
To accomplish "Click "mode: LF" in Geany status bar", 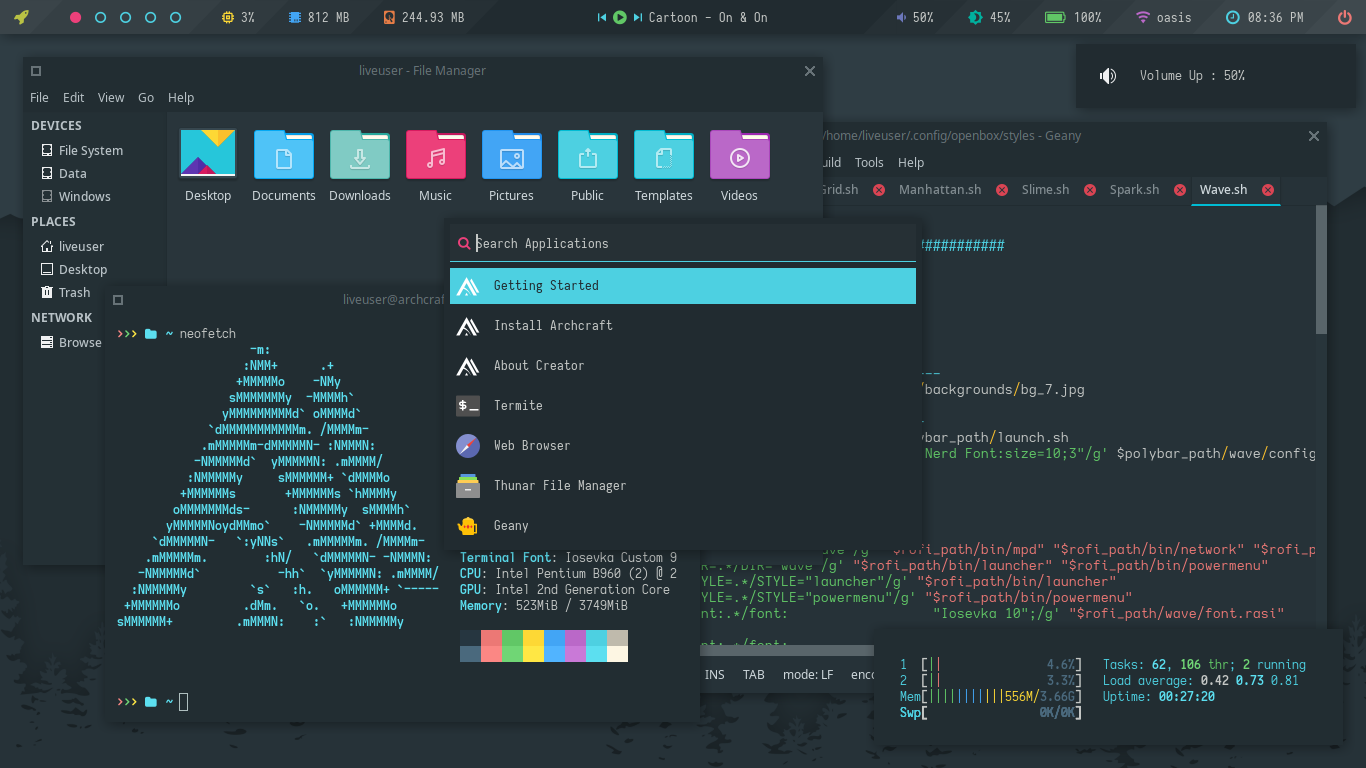I will [x=808, y=675].
